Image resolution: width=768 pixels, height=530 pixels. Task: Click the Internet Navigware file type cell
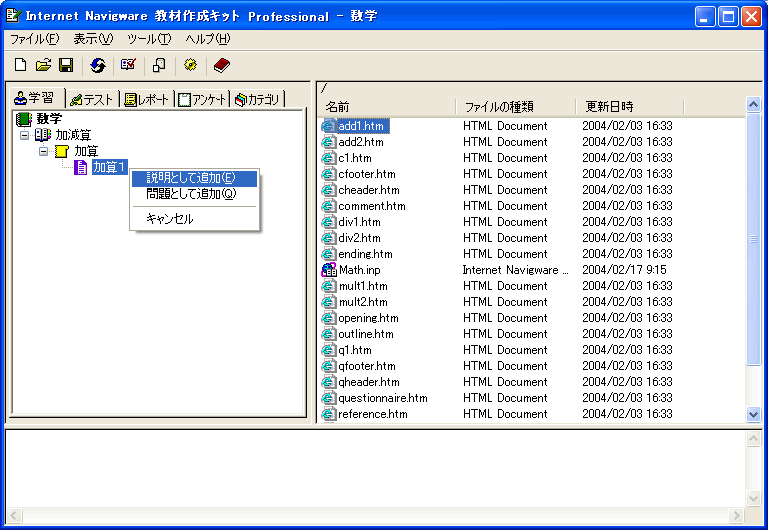pos(515,270)
